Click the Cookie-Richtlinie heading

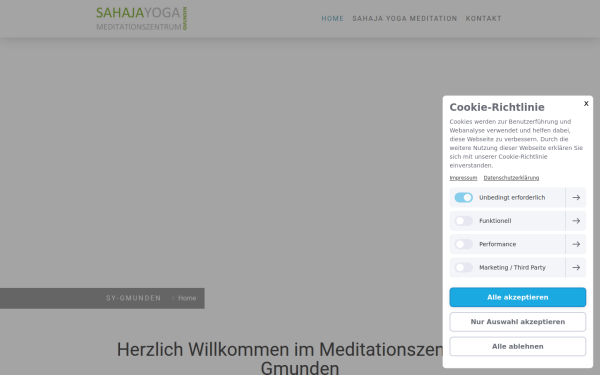click(497, 107)
